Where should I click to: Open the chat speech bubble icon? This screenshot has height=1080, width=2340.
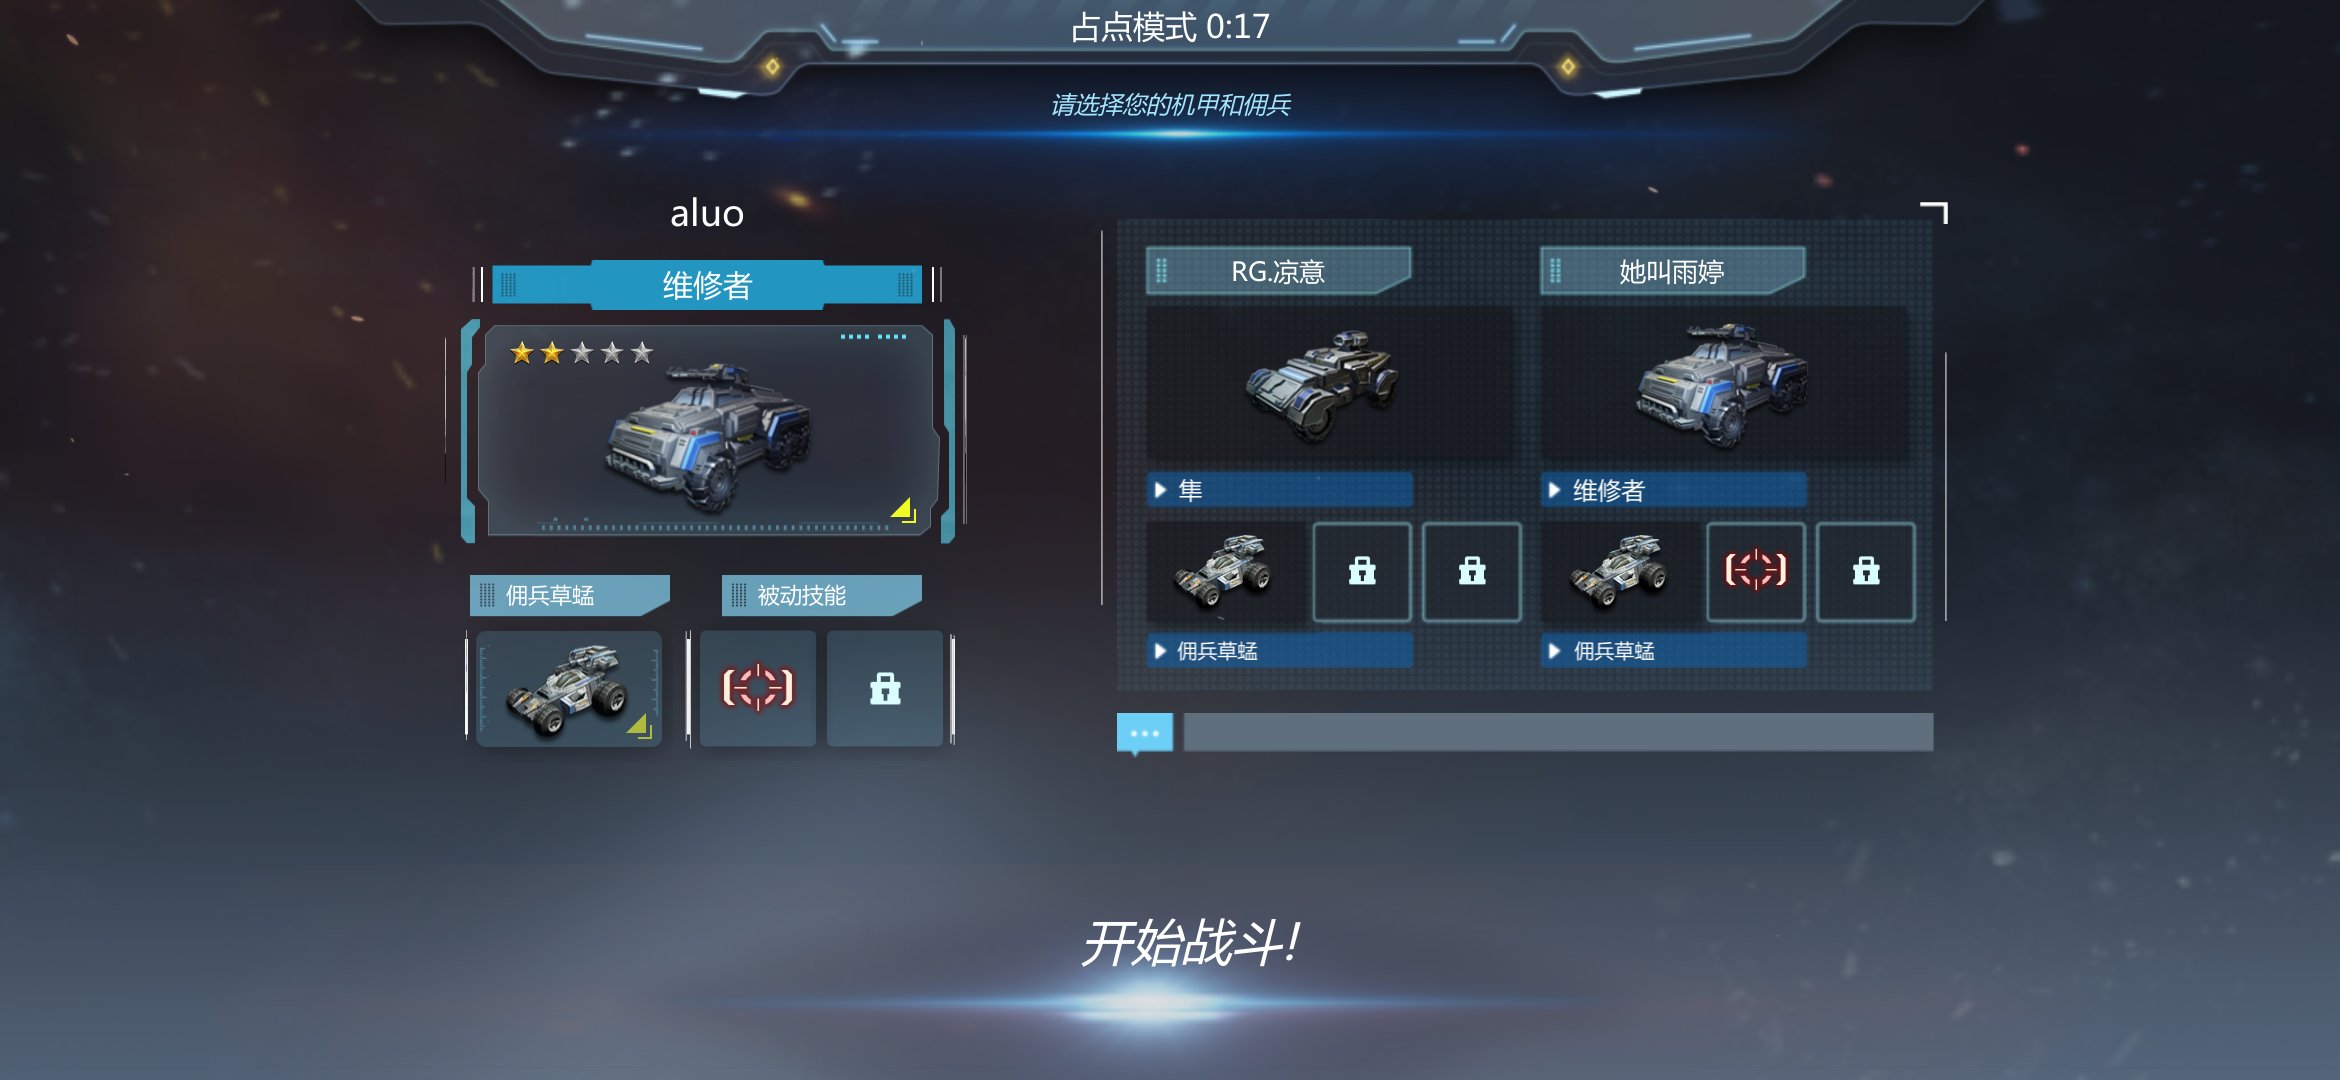point(1144,733)
